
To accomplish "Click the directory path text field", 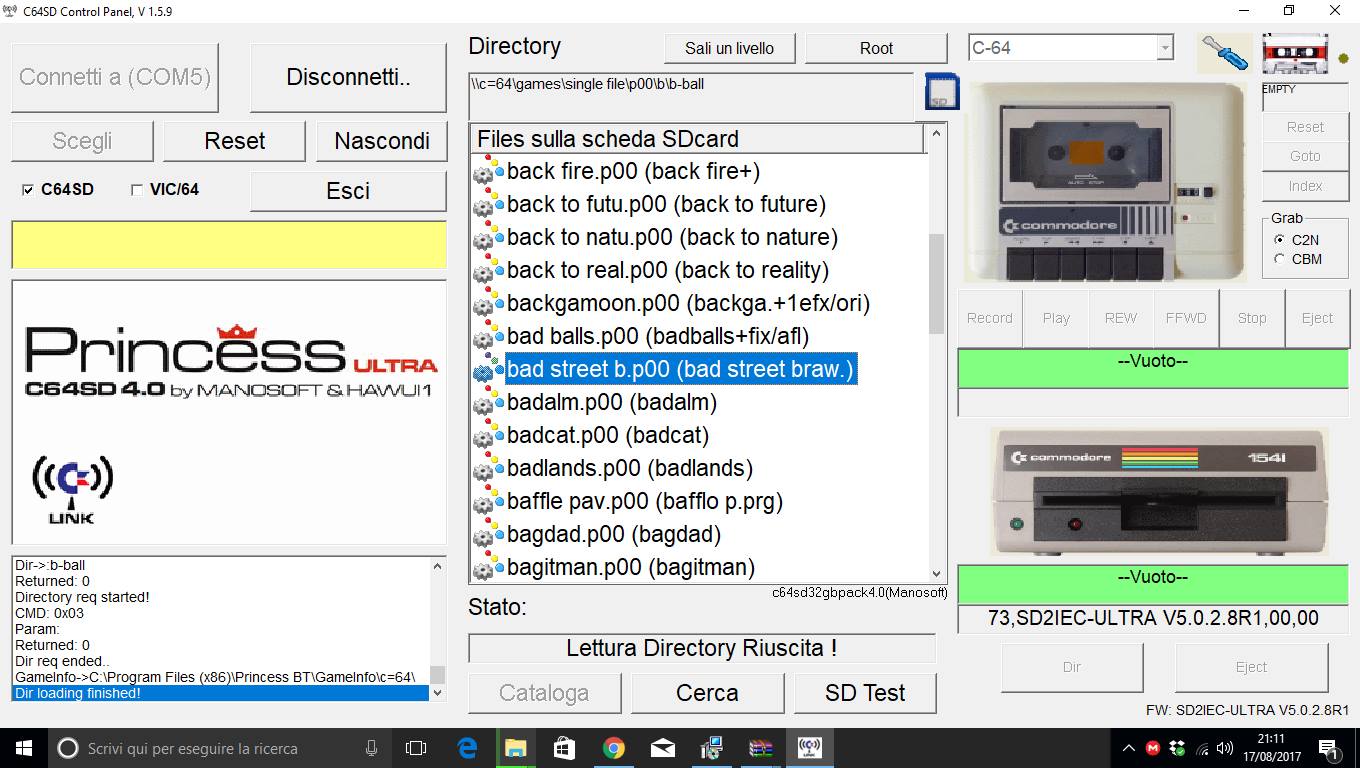I will tap(691, 96).
